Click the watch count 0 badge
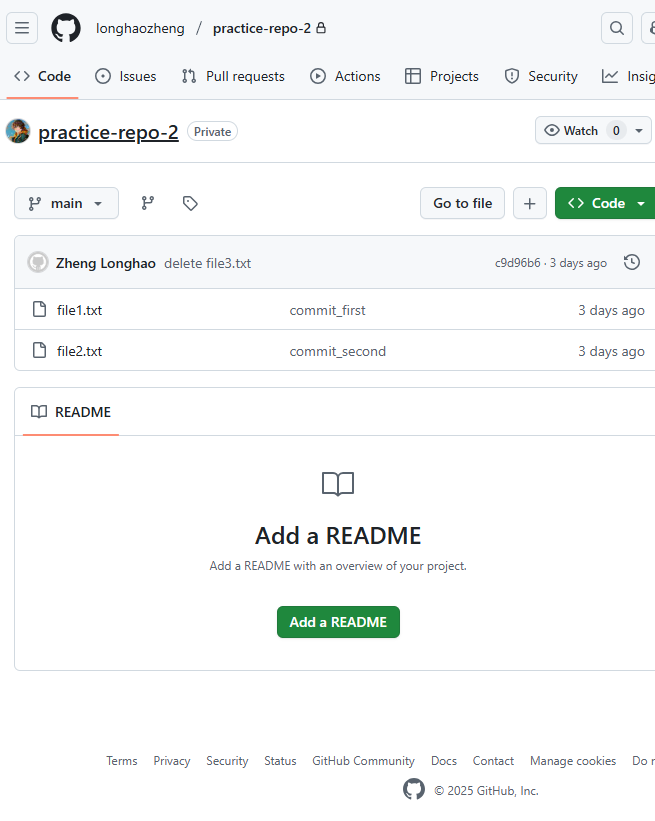This screenshot has height=821, width=655. point(616,130)
